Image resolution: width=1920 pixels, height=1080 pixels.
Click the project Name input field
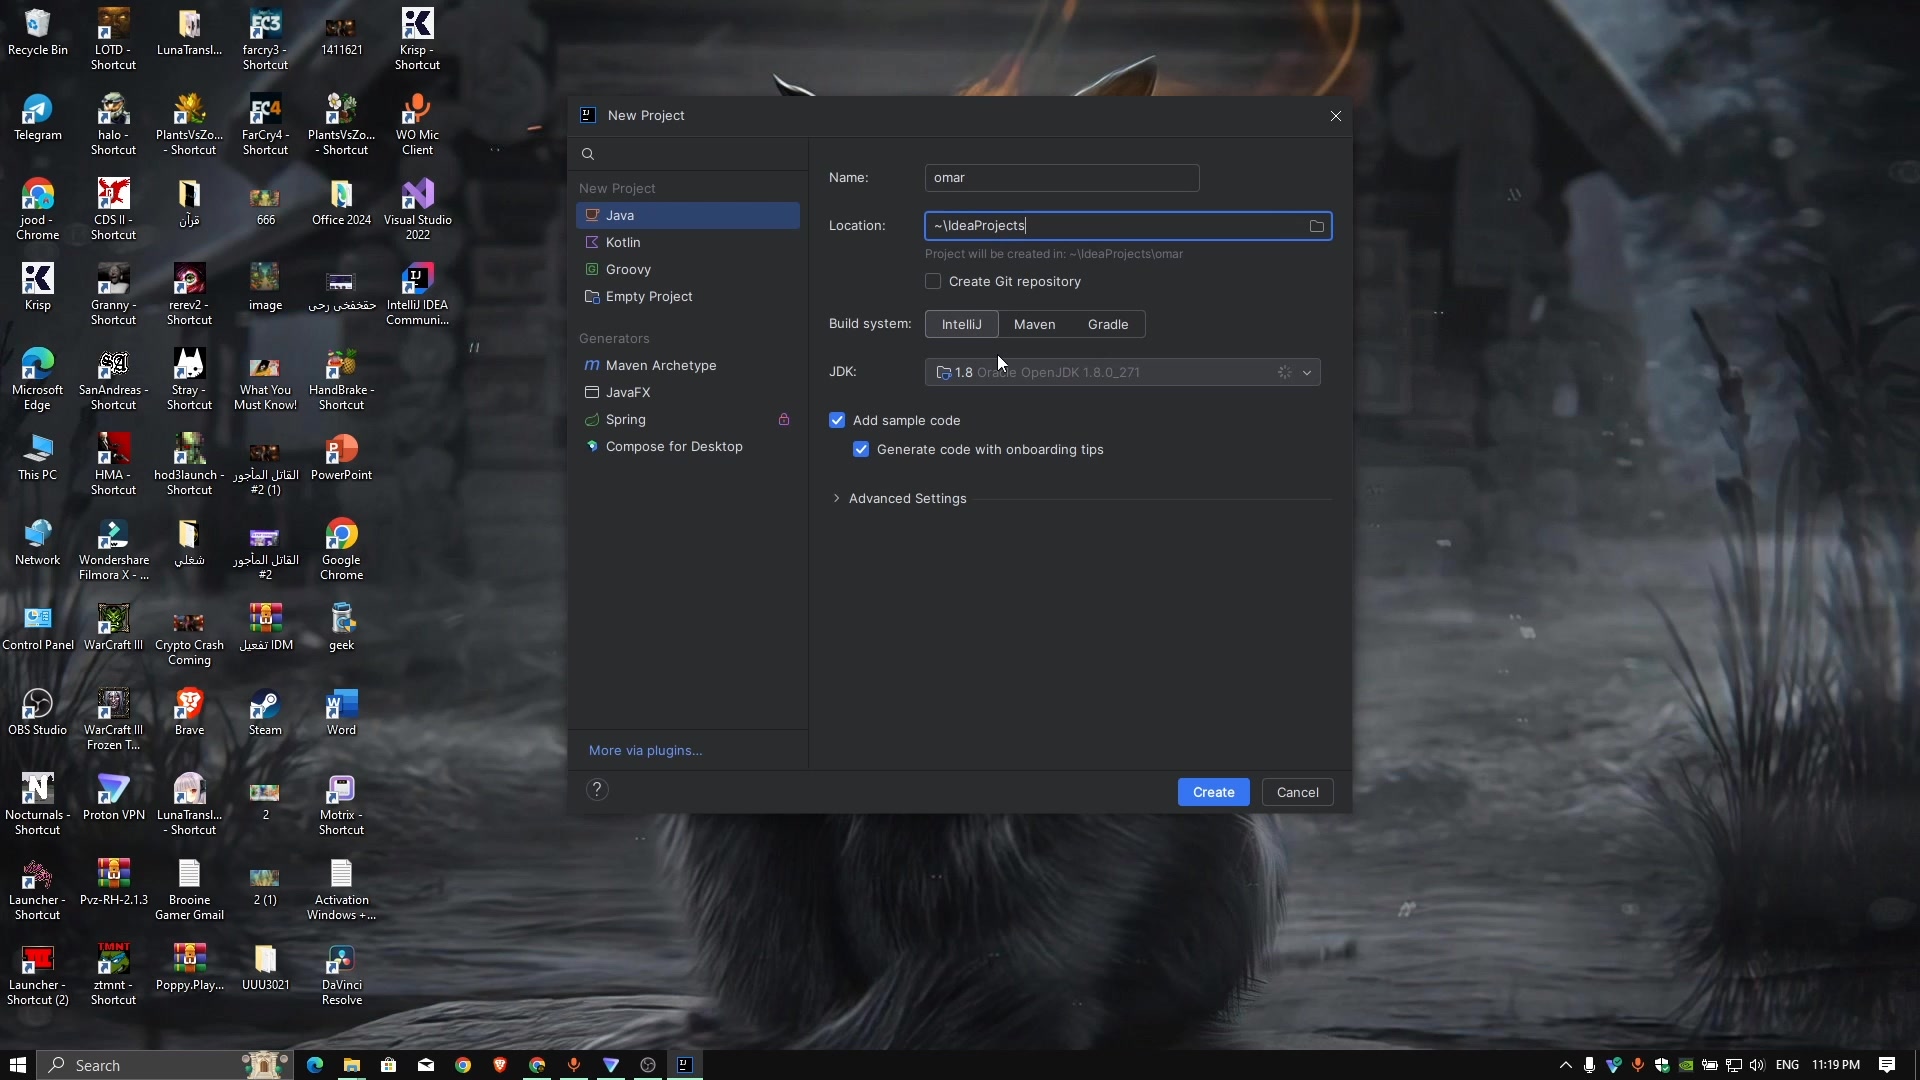pos(1062,178)
